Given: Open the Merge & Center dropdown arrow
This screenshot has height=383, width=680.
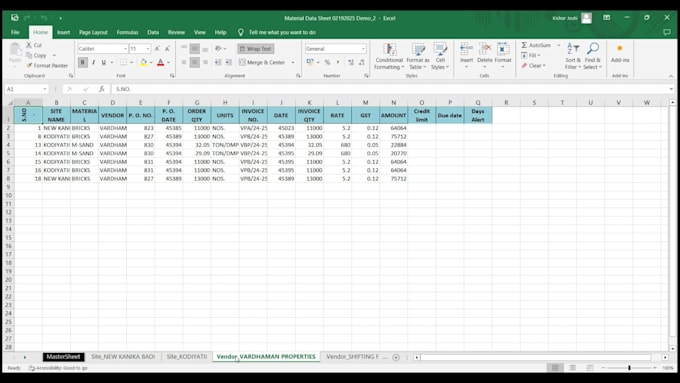Looking at the screenshot, I should (x=293, y=62).
